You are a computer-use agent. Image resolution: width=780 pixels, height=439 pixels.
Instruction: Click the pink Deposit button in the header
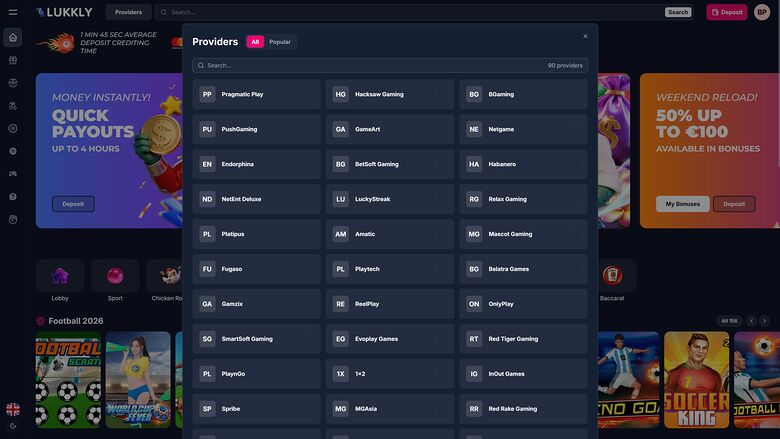pyautogui.click(x=727, y=12)
